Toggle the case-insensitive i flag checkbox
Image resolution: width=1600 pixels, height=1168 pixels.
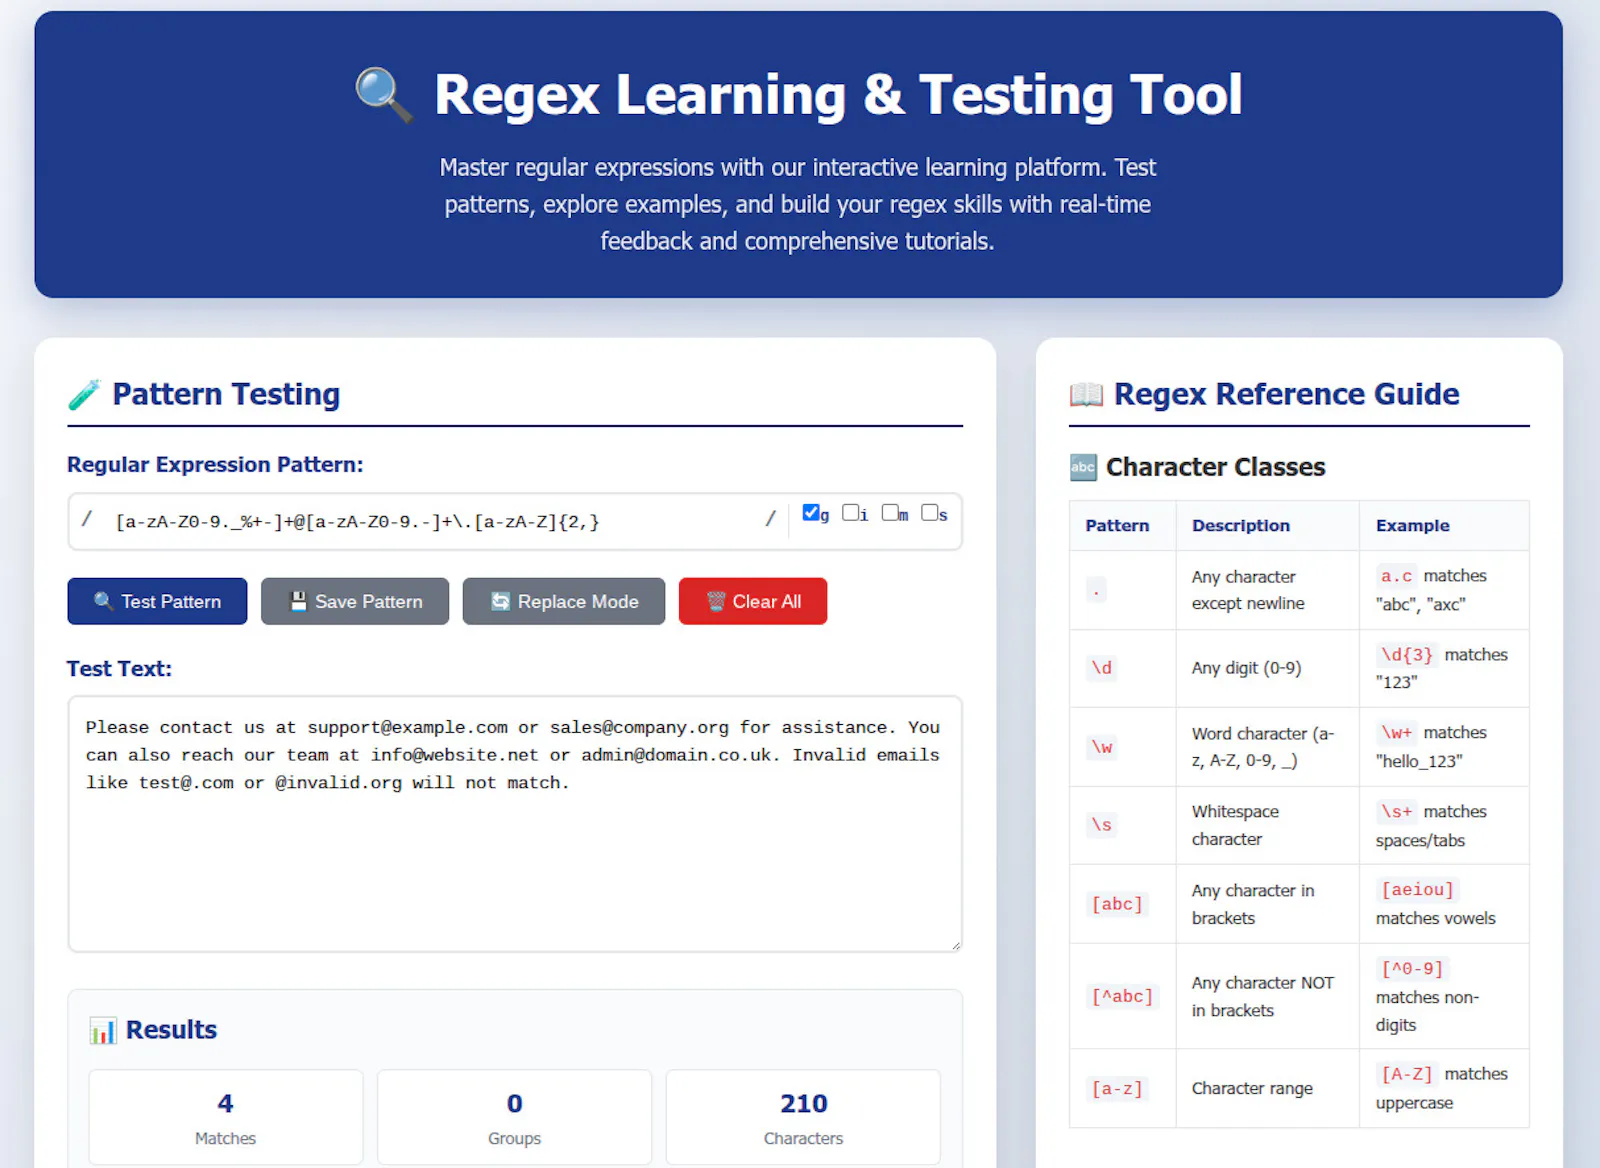pos(850,513)
